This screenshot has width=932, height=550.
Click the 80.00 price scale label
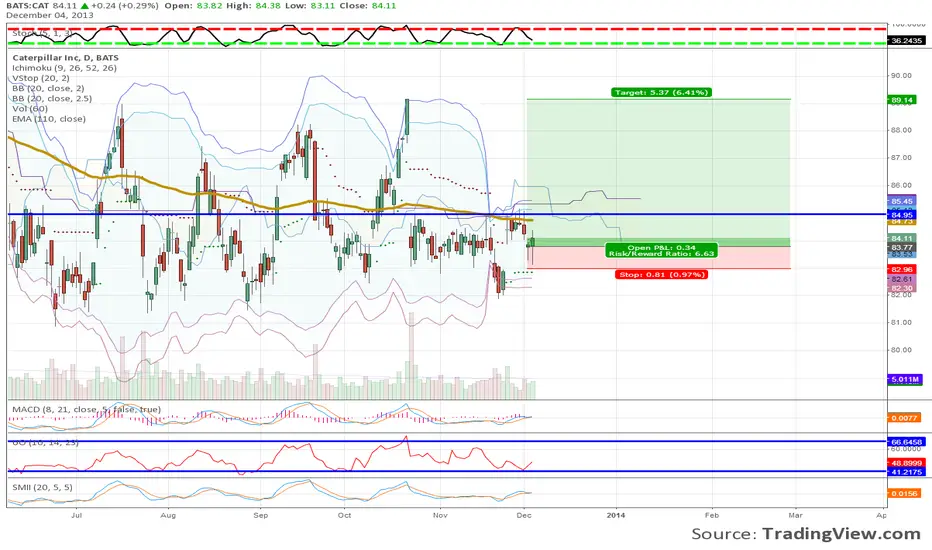click(x=900, y=350)
